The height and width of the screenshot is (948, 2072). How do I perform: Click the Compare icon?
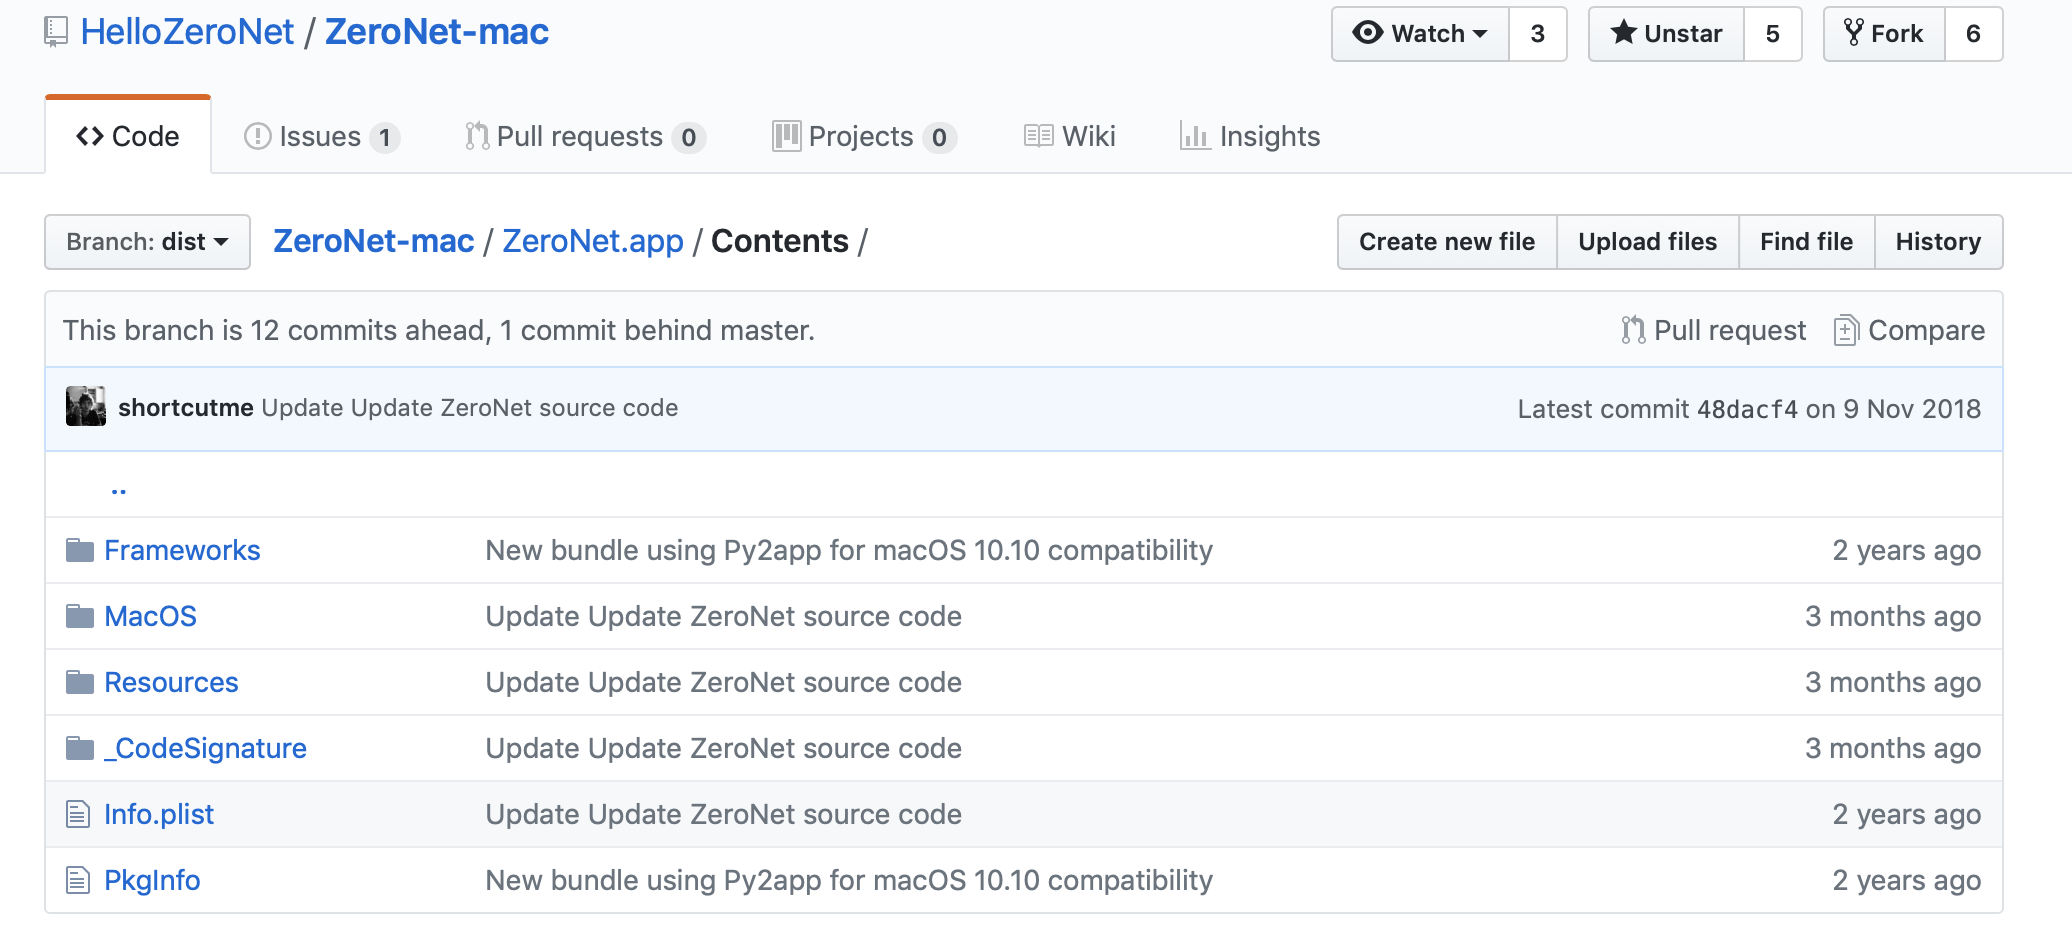1848,329
